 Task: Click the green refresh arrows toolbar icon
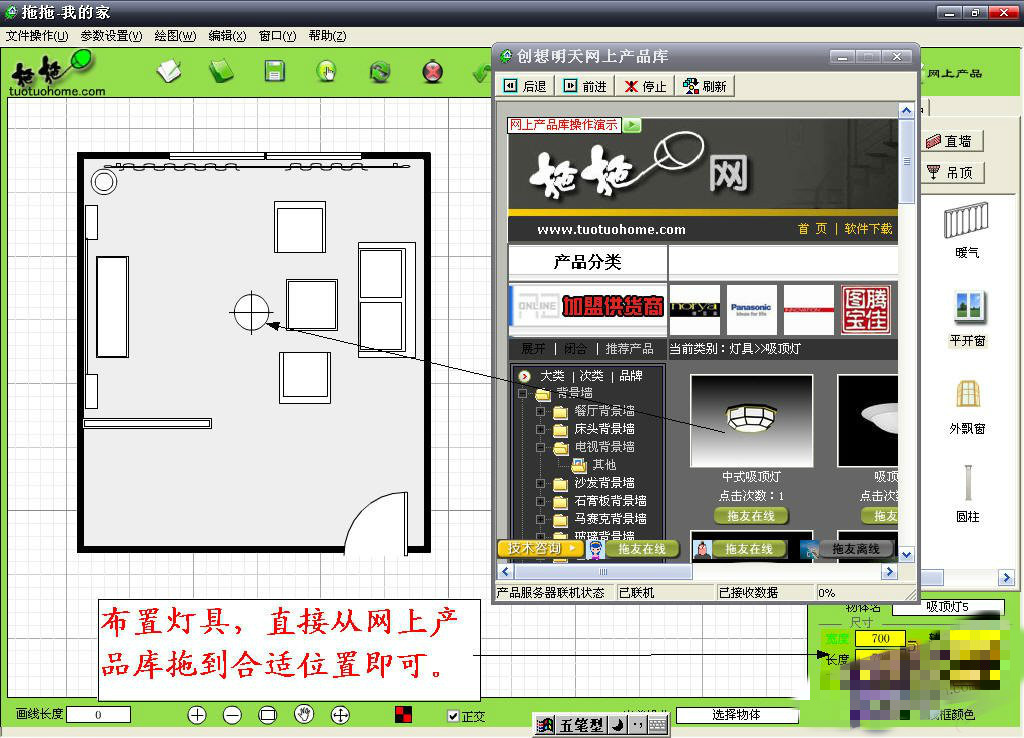coord(379,71)
